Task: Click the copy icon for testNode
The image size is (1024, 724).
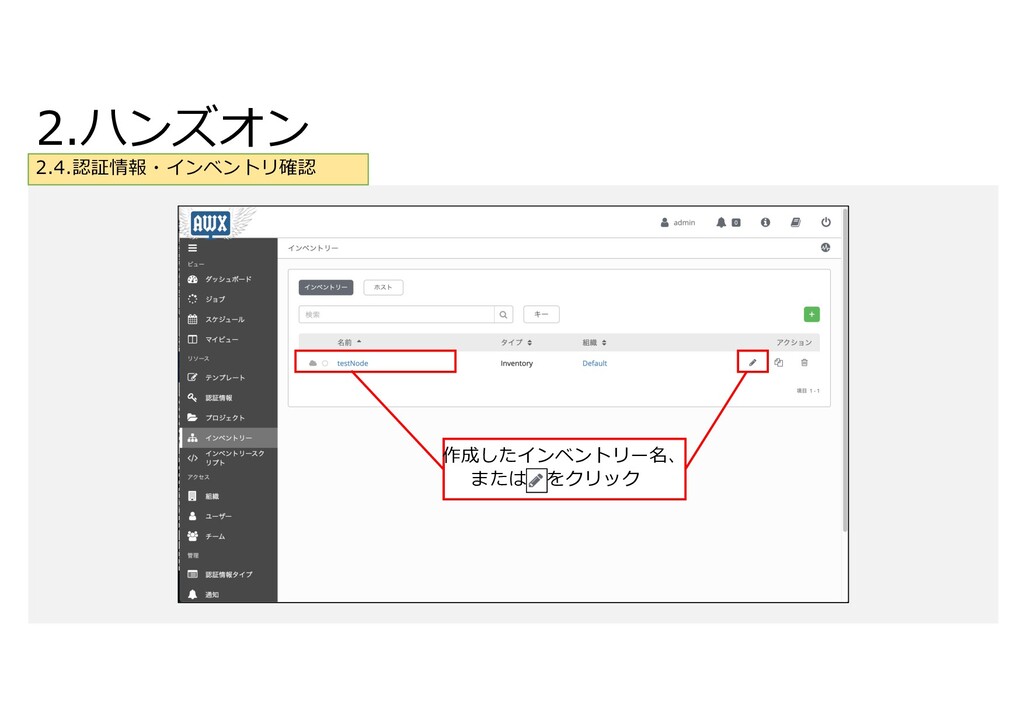Action: 778,362
